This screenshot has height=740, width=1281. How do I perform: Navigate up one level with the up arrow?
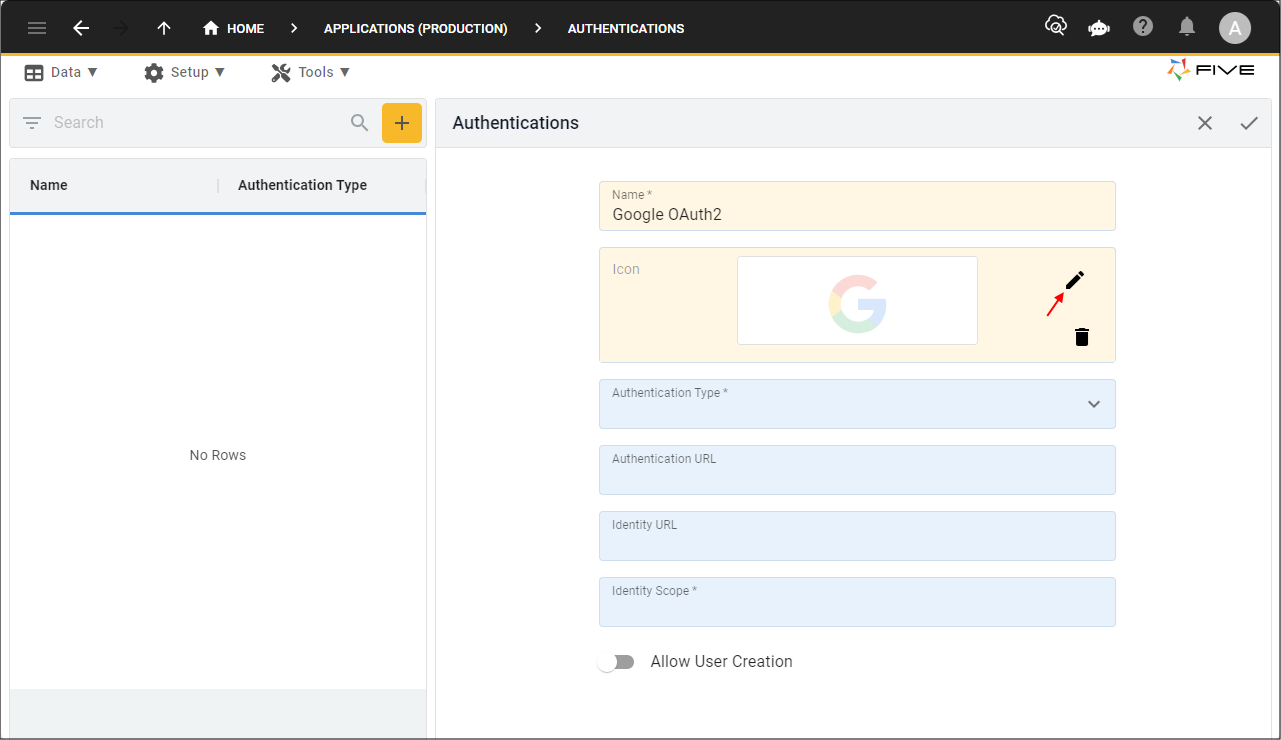click(164, 28)
